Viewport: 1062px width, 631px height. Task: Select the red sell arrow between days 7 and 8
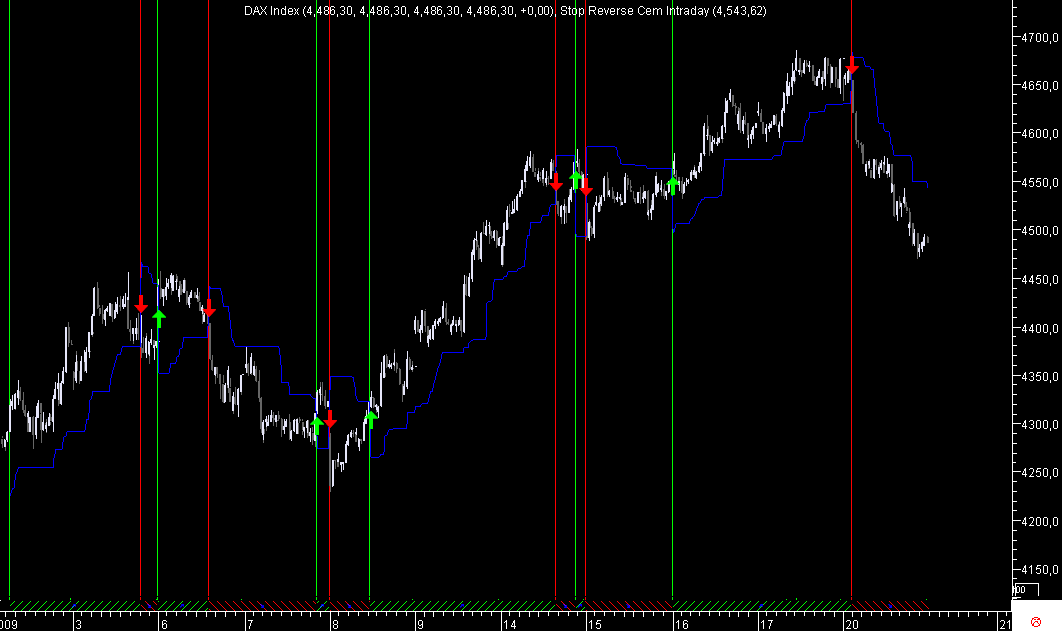pyautogui.click(x=330, y=418)
